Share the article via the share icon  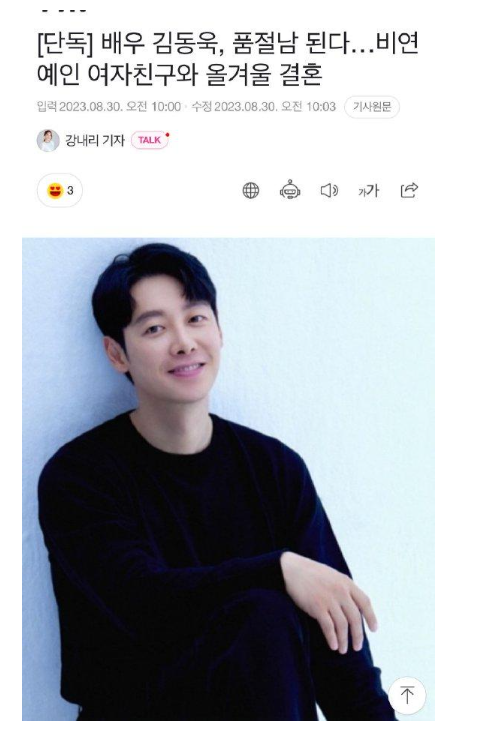409,190
